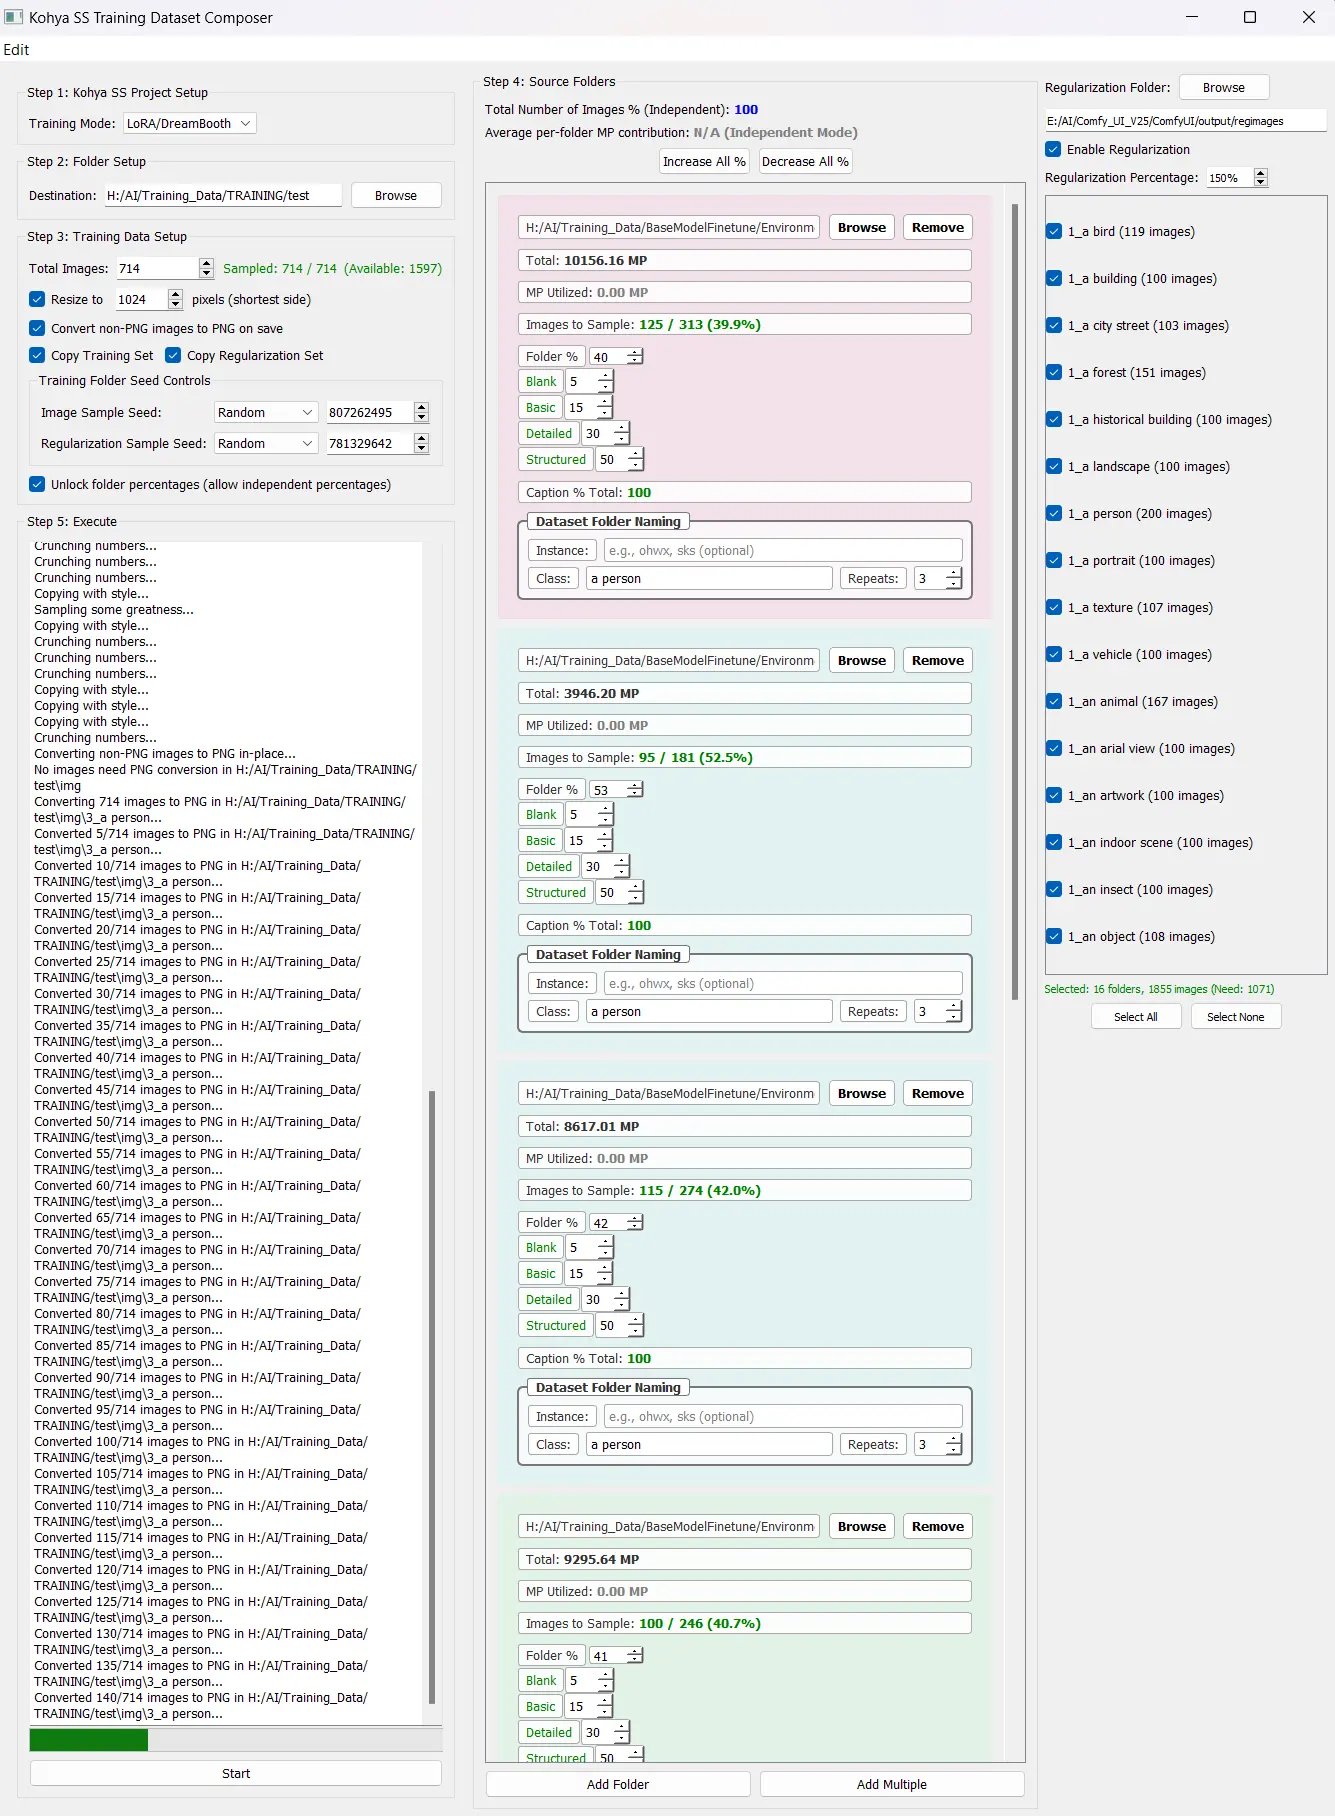
Task: Toggle Unlock folder percentages checkbox
Action: pos(37,484)
